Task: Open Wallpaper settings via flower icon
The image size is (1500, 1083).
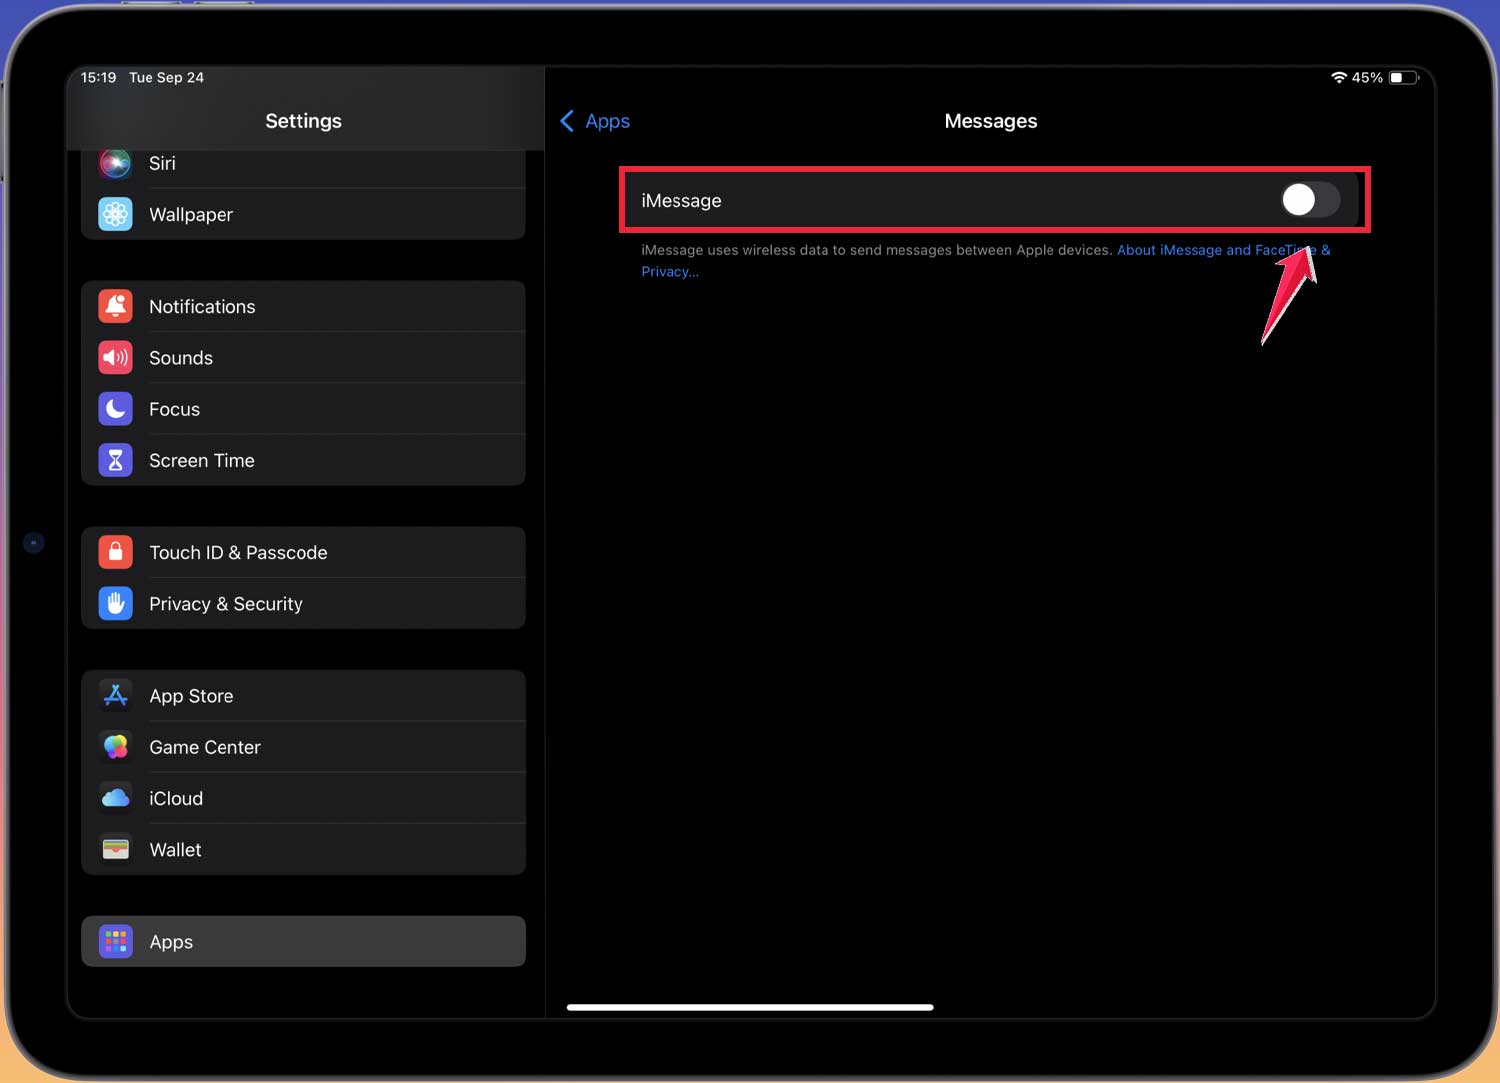Action: click(x=116, y=214)
